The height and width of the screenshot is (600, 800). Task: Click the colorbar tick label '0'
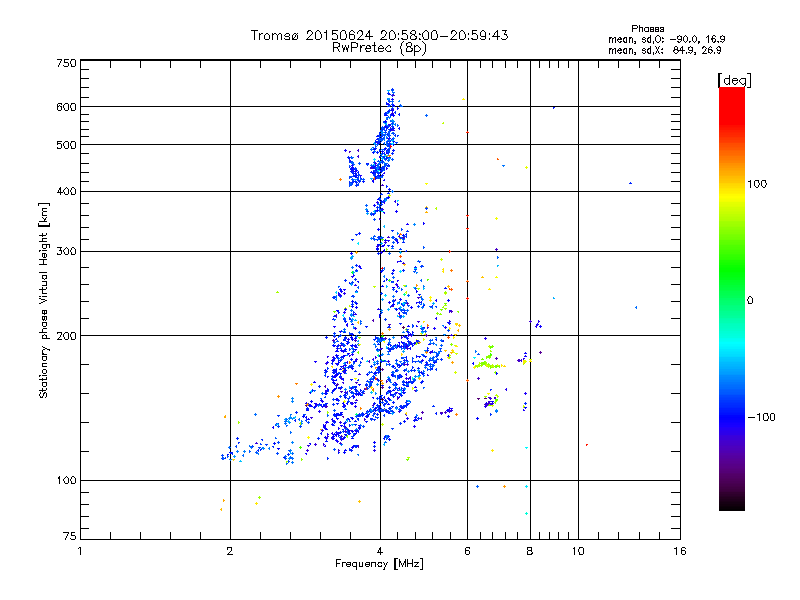(750, 301)
